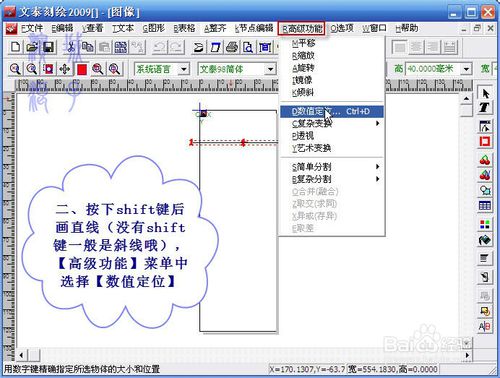Image resolution: width=500 pixels, height=378 pixels.
Task: Click the cutting output plotter icon
Action: 198,47
